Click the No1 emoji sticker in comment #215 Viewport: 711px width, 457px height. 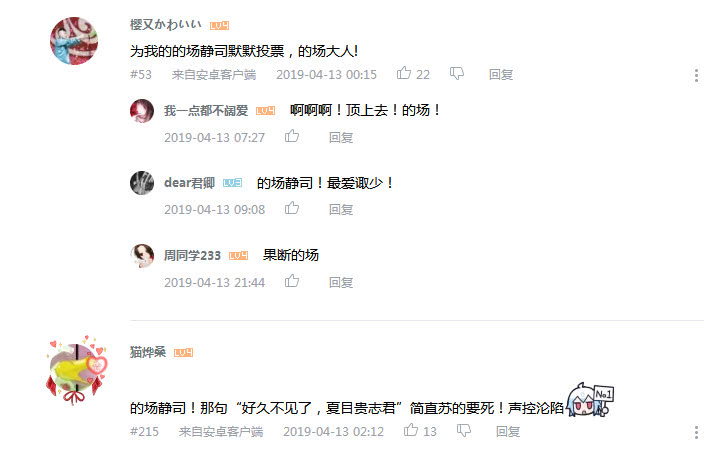coord(590,400)
